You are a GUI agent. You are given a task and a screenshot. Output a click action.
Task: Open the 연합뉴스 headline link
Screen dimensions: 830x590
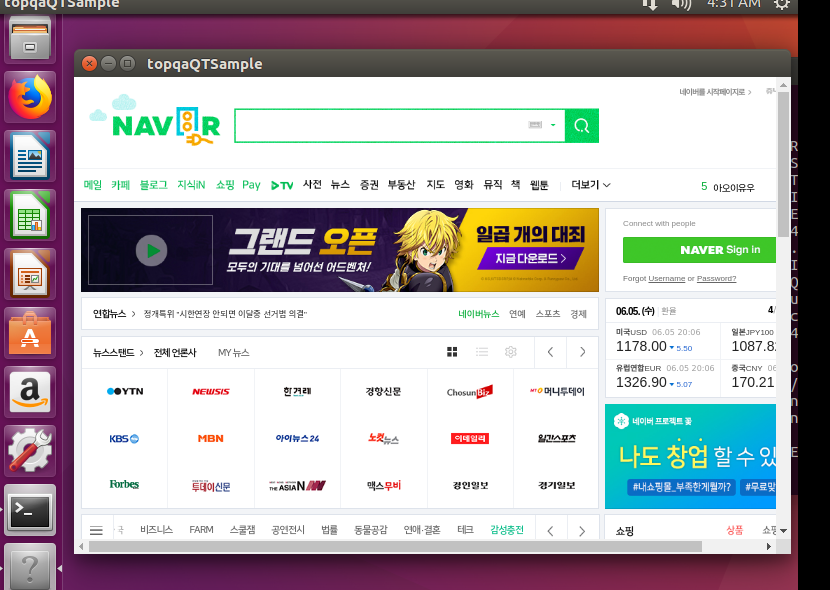pos(225,314)
